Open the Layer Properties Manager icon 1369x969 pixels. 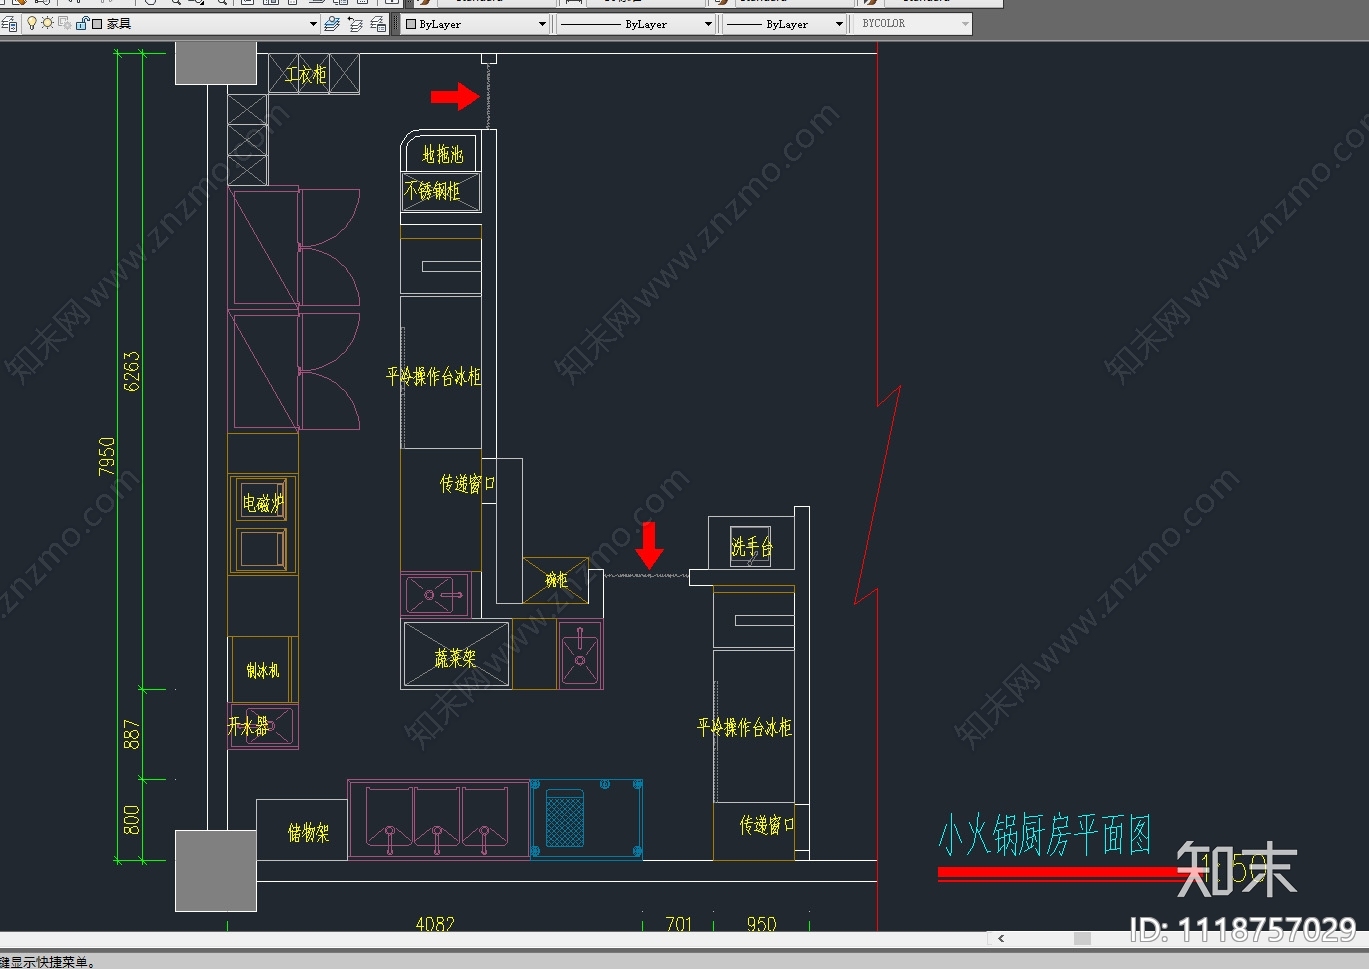(9, 24)
